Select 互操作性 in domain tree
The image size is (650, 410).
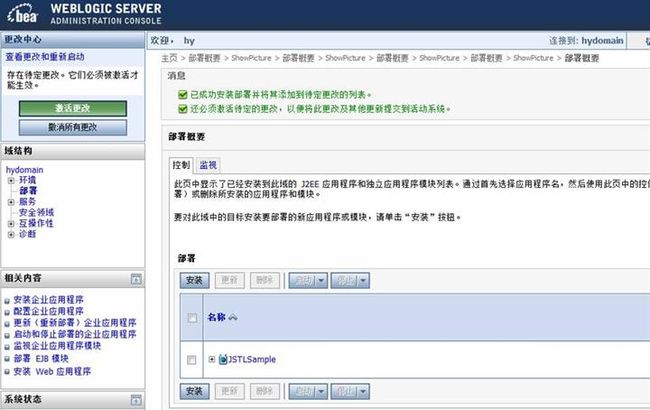[36, 223]
